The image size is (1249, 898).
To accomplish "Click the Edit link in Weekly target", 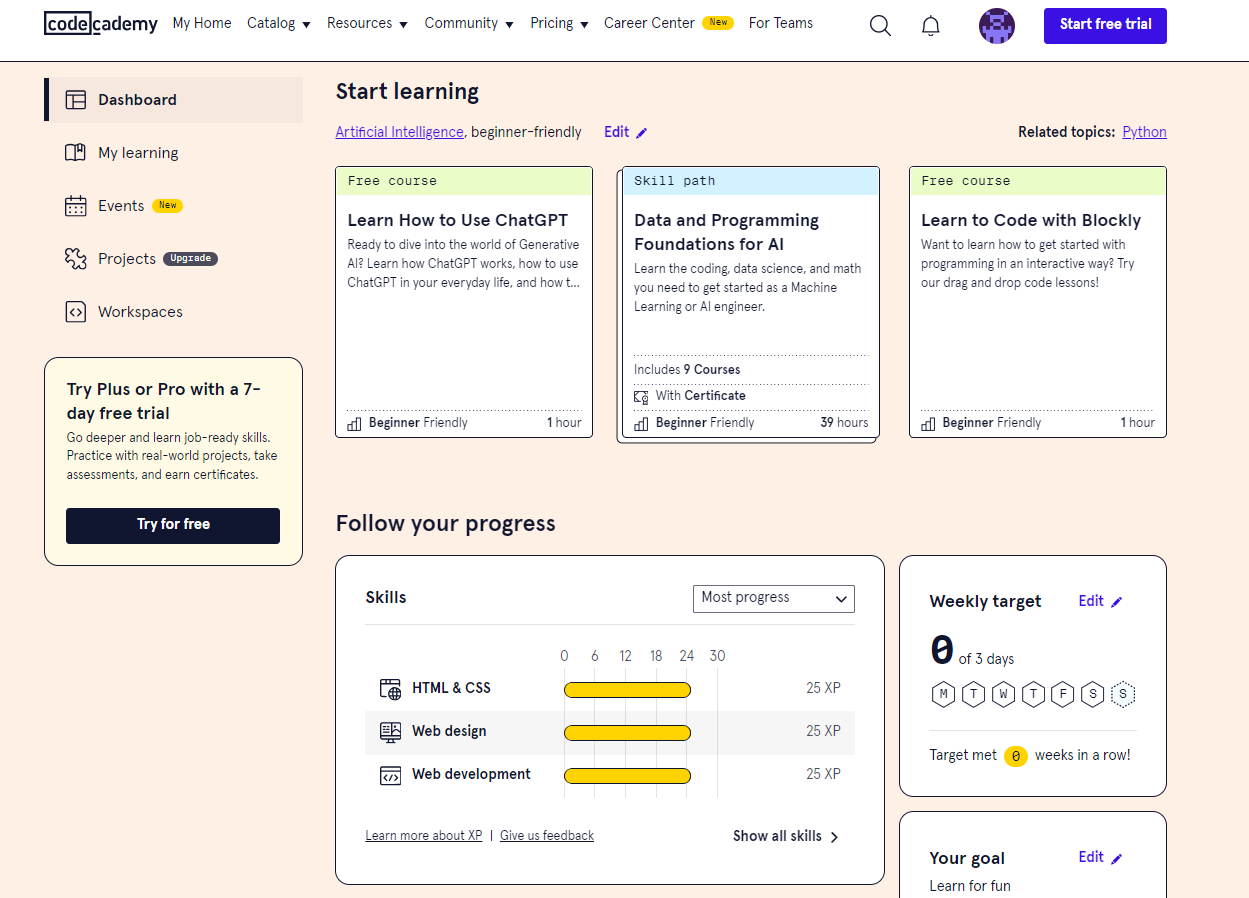I will (x=1091, y=601).
